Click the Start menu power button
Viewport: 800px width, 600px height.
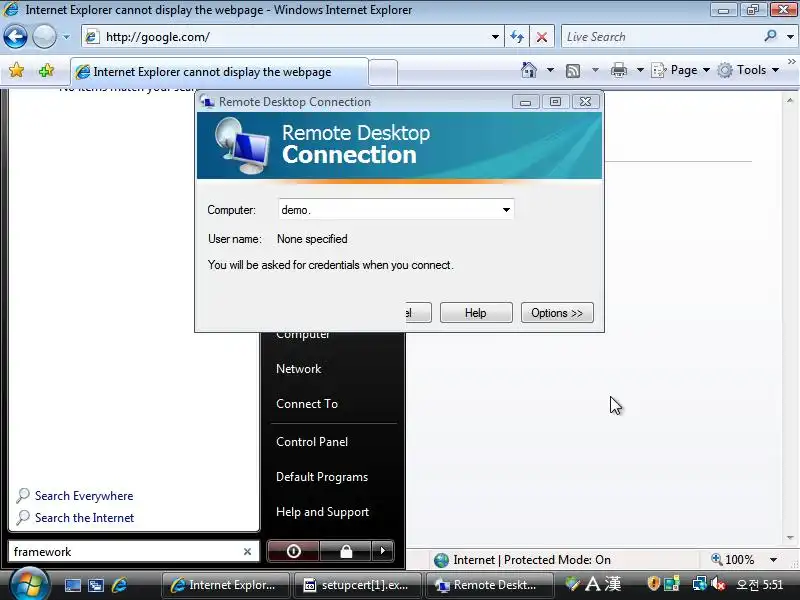[x=293, y=551]
